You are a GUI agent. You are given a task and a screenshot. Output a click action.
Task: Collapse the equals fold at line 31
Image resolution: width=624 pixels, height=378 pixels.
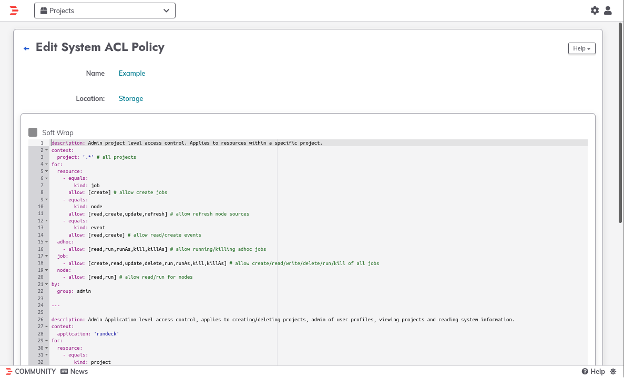click(47, 355)
